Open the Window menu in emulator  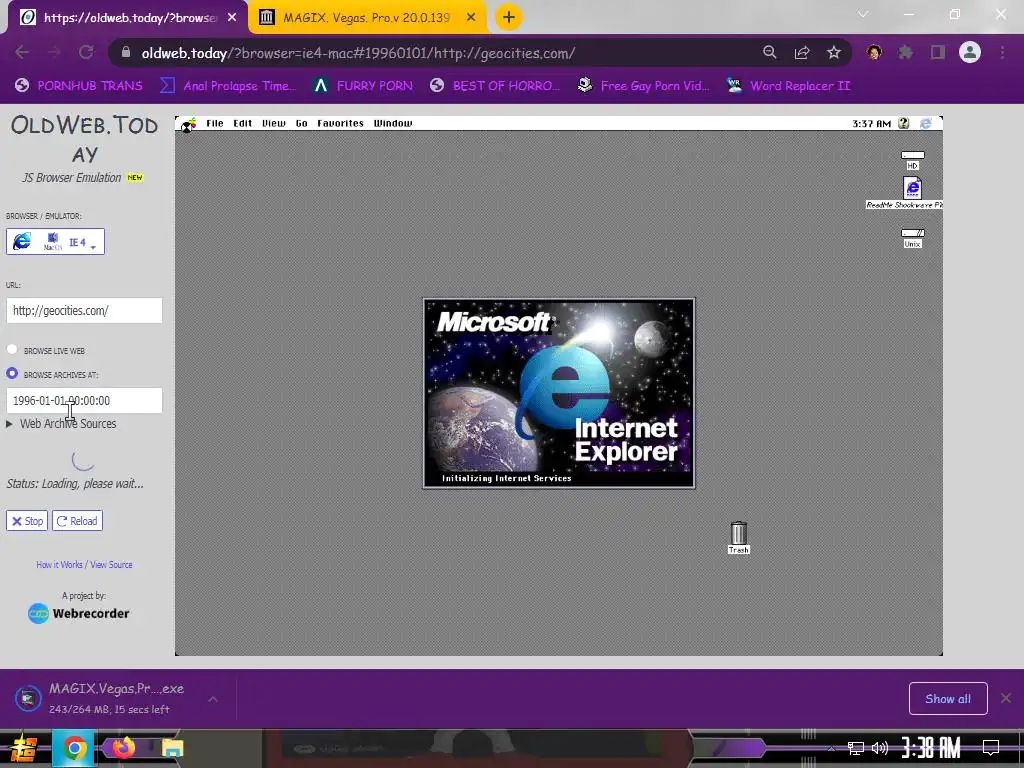pos(392,123)
